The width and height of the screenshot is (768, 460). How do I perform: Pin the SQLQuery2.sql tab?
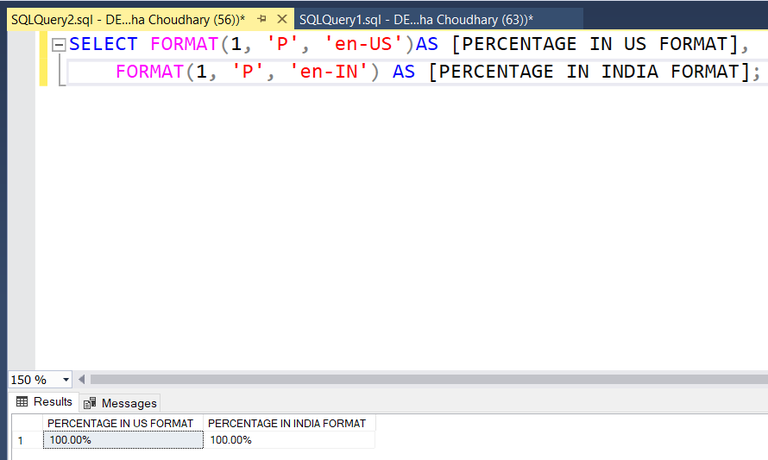[262, 19]
